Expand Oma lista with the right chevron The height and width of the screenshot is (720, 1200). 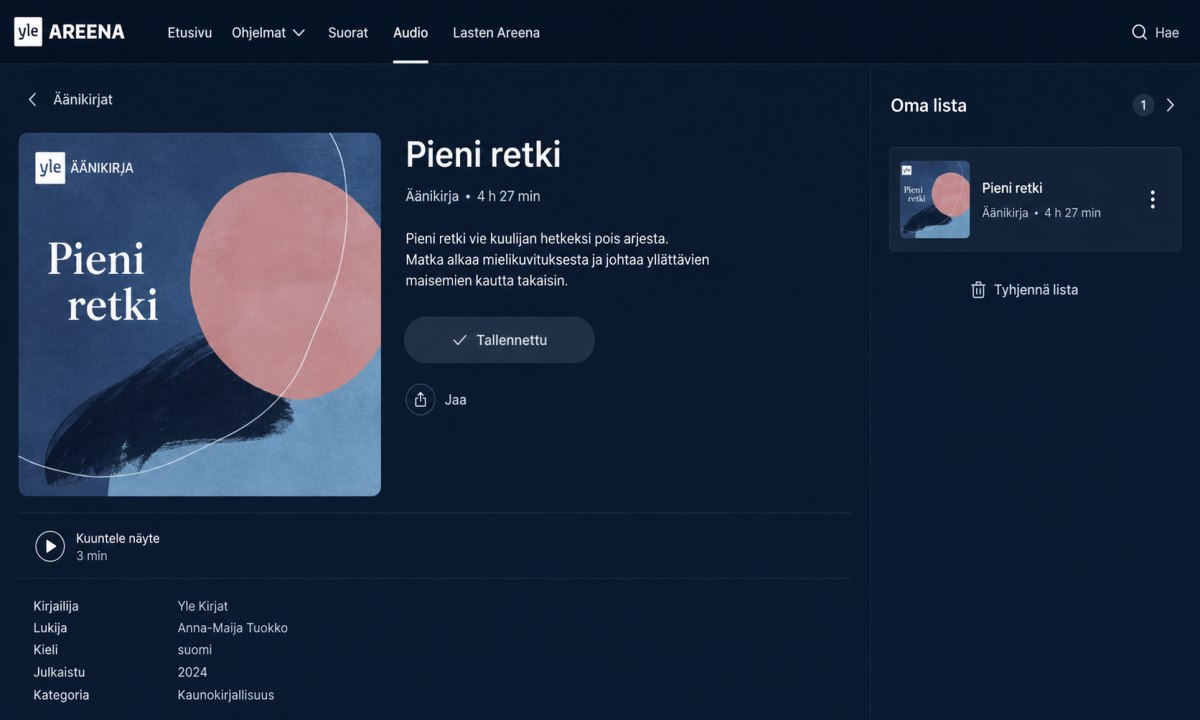tap(1171, 105)
